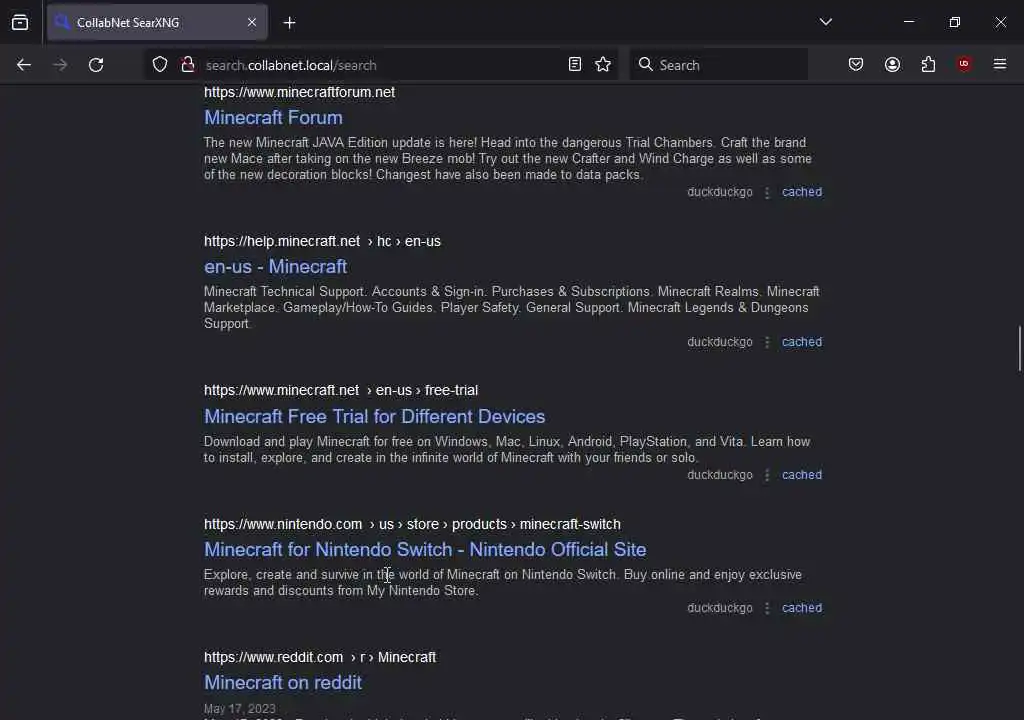Screen dimensions: 1024x720
Task: Go back to previous page
Action: pyautogui.click(x=24, y=65)
